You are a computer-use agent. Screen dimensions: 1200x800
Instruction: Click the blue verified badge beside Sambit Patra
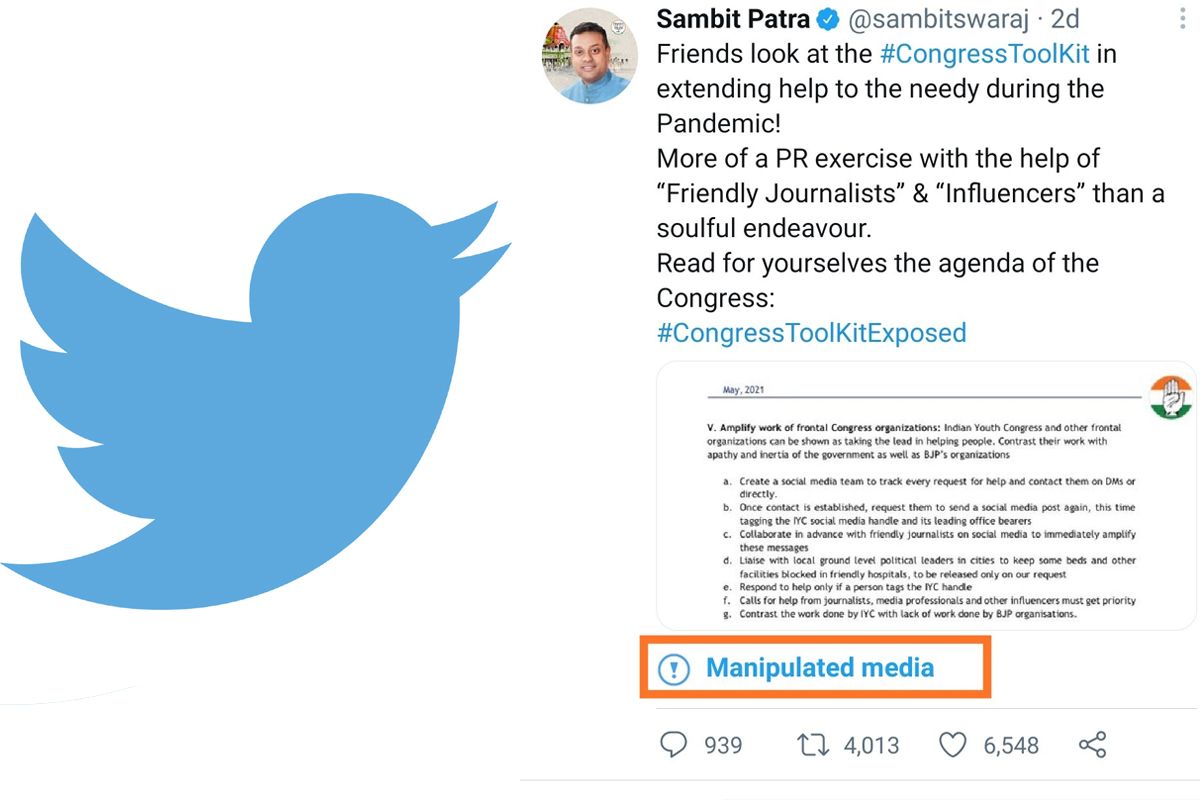click(826, 19)
